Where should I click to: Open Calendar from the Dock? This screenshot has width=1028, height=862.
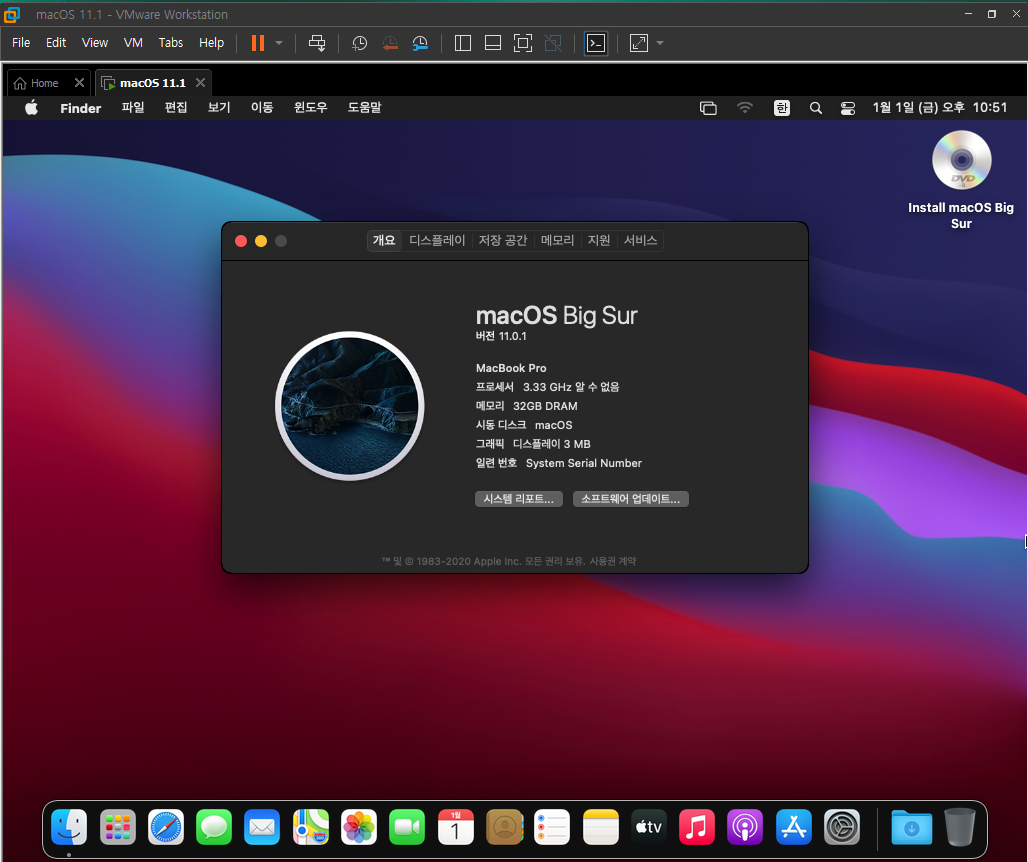tap(456, 827)
